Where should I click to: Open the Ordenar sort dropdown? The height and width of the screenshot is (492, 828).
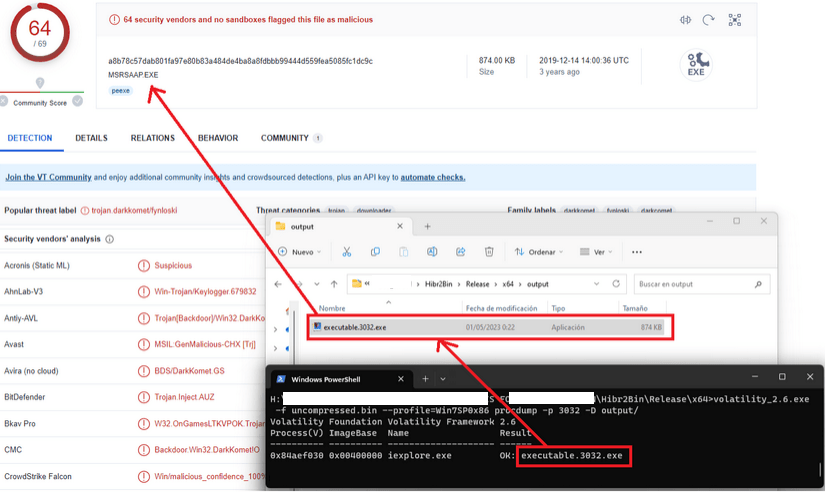click(539, 252)
